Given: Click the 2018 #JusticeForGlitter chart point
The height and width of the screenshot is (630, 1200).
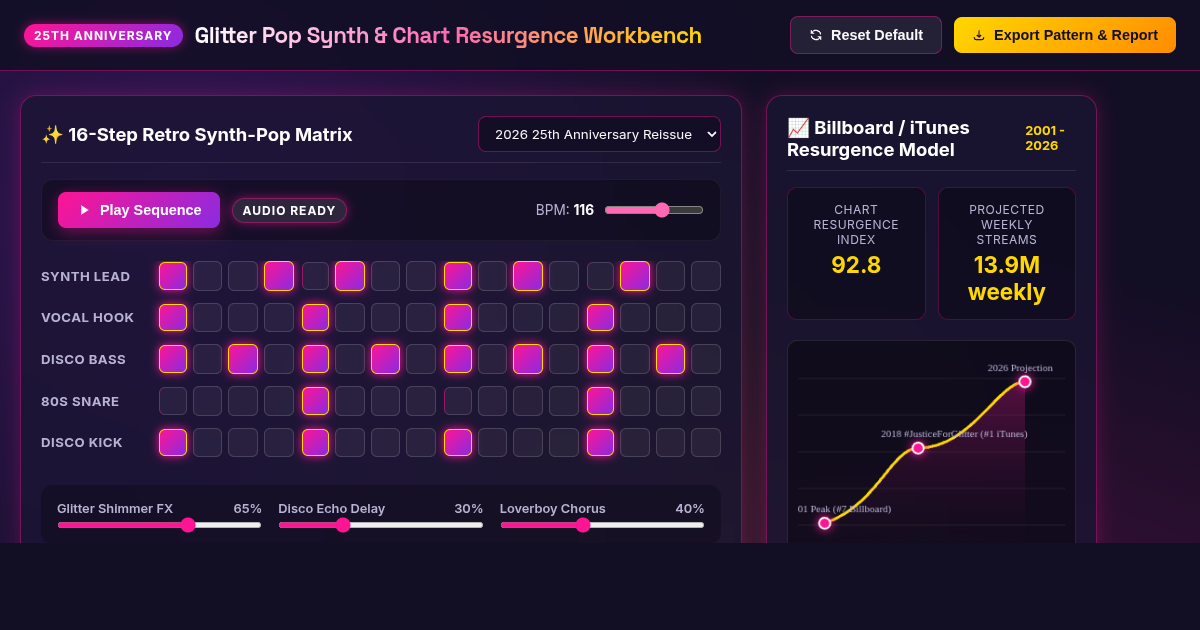Looking at the screenshot, I should point(918,448).
